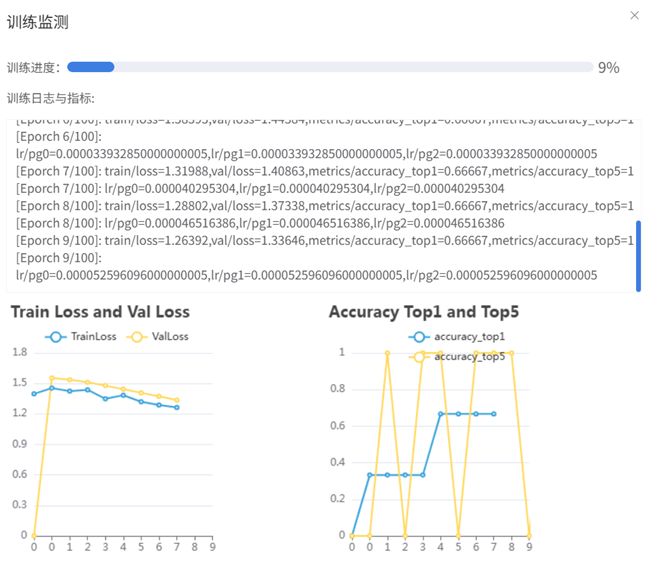Click the yellow ValLoss point at zero
The height and width of the screenshot is (568, 652).
point(34,535)
